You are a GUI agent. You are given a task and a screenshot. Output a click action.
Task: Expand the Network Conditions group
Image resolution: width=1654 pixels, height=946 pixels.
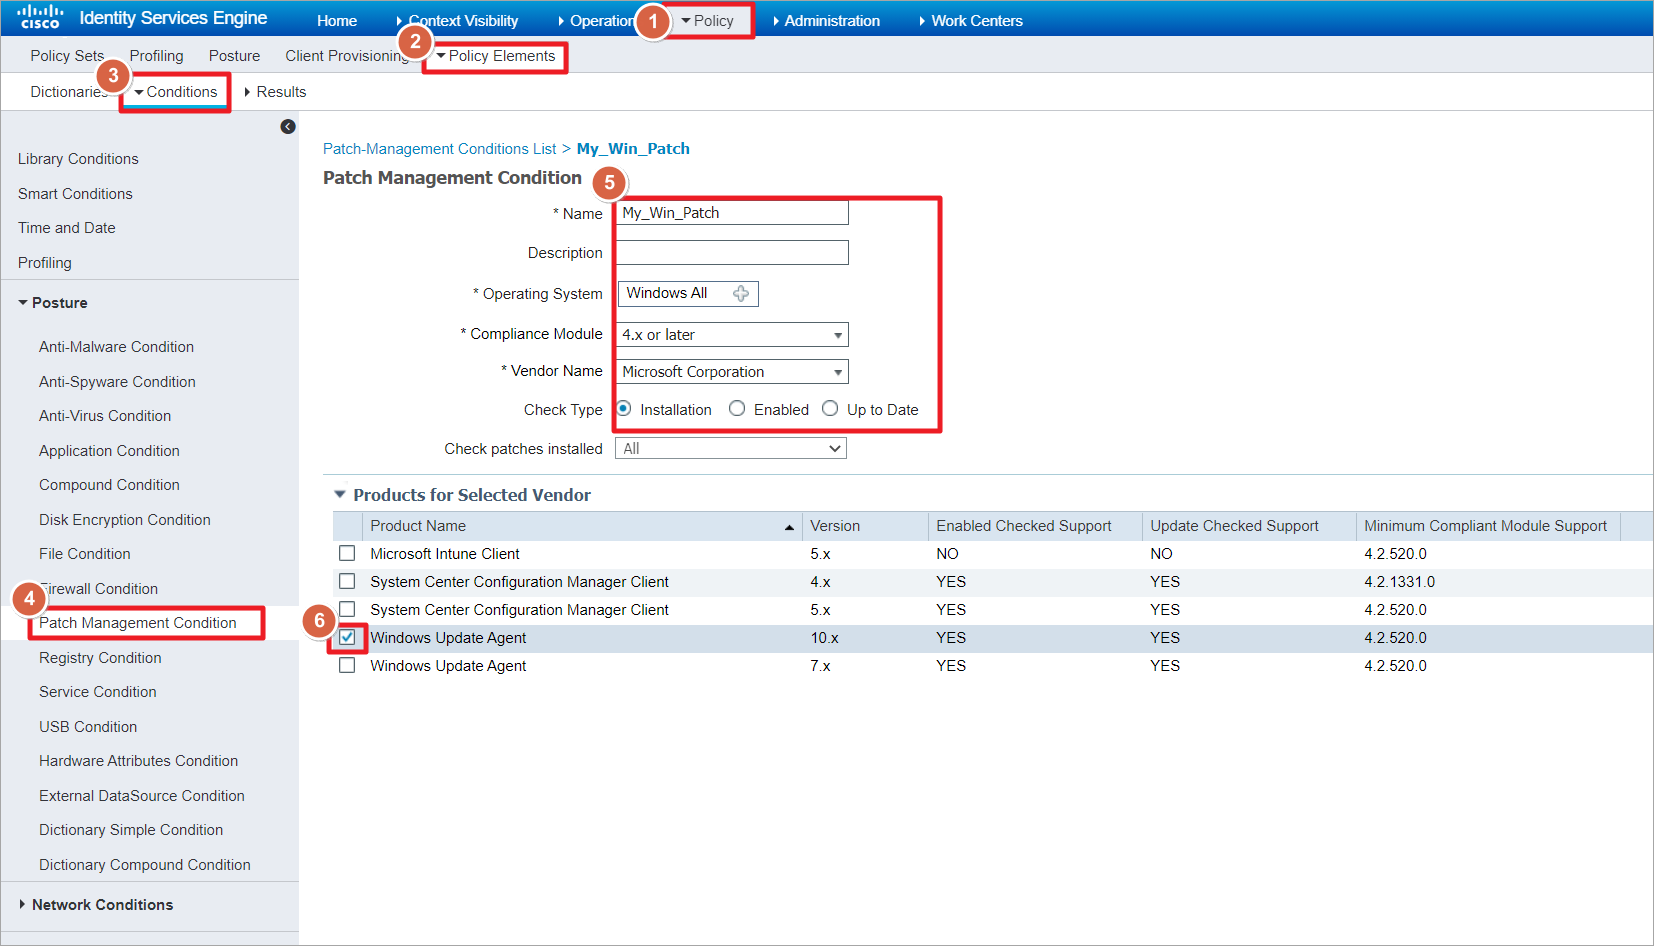(23, 905)
